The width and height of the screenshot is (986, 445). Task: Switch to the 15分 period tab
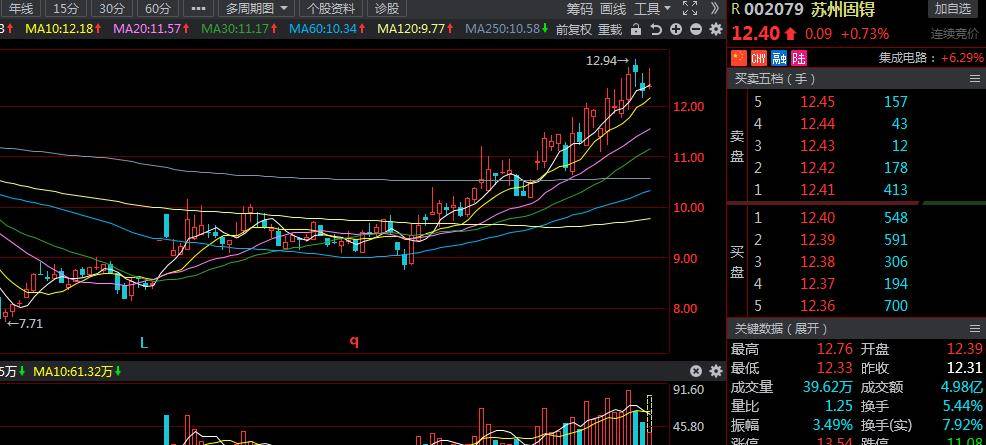click(66, 8)
